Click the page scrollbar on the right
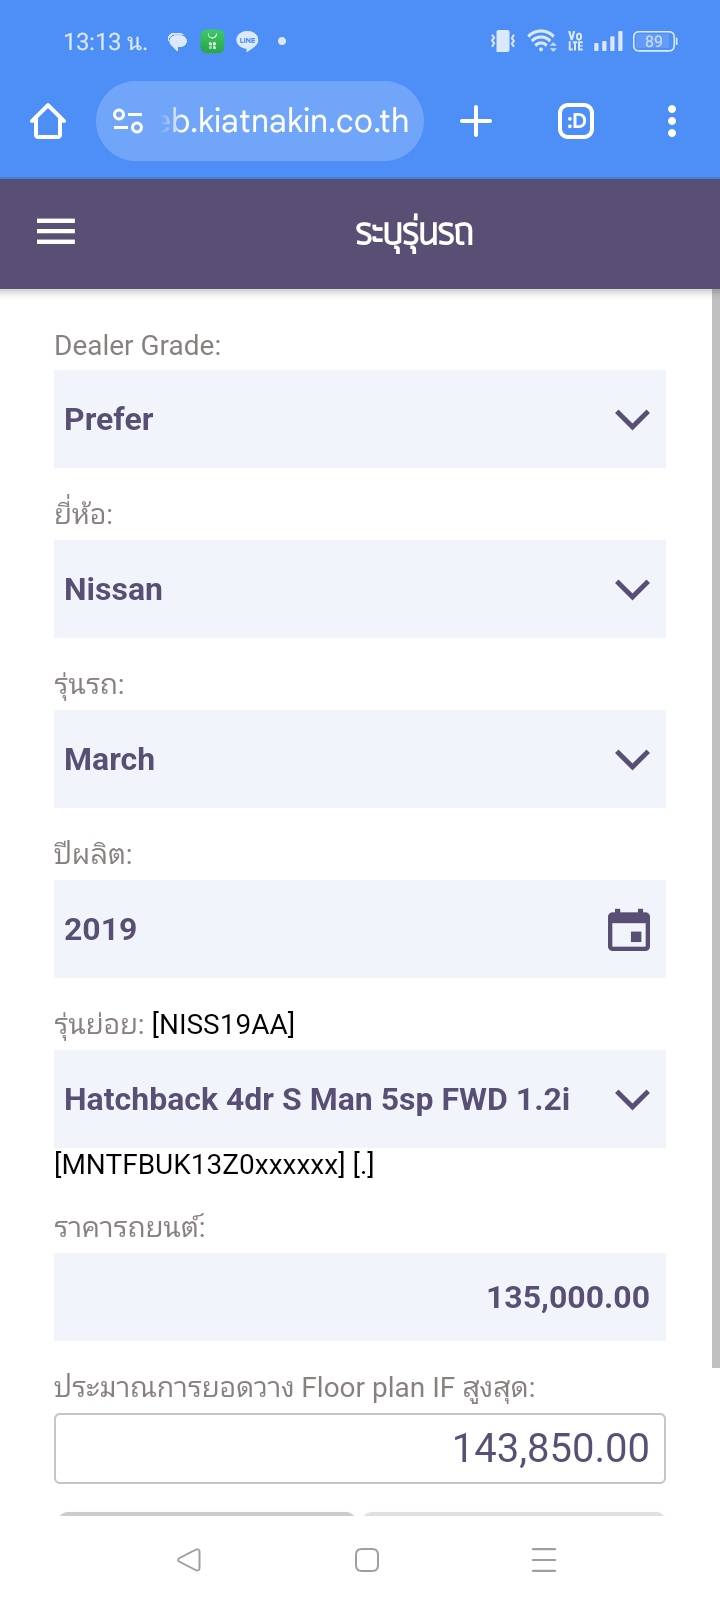720x1604 pixels. click(715, 830)
